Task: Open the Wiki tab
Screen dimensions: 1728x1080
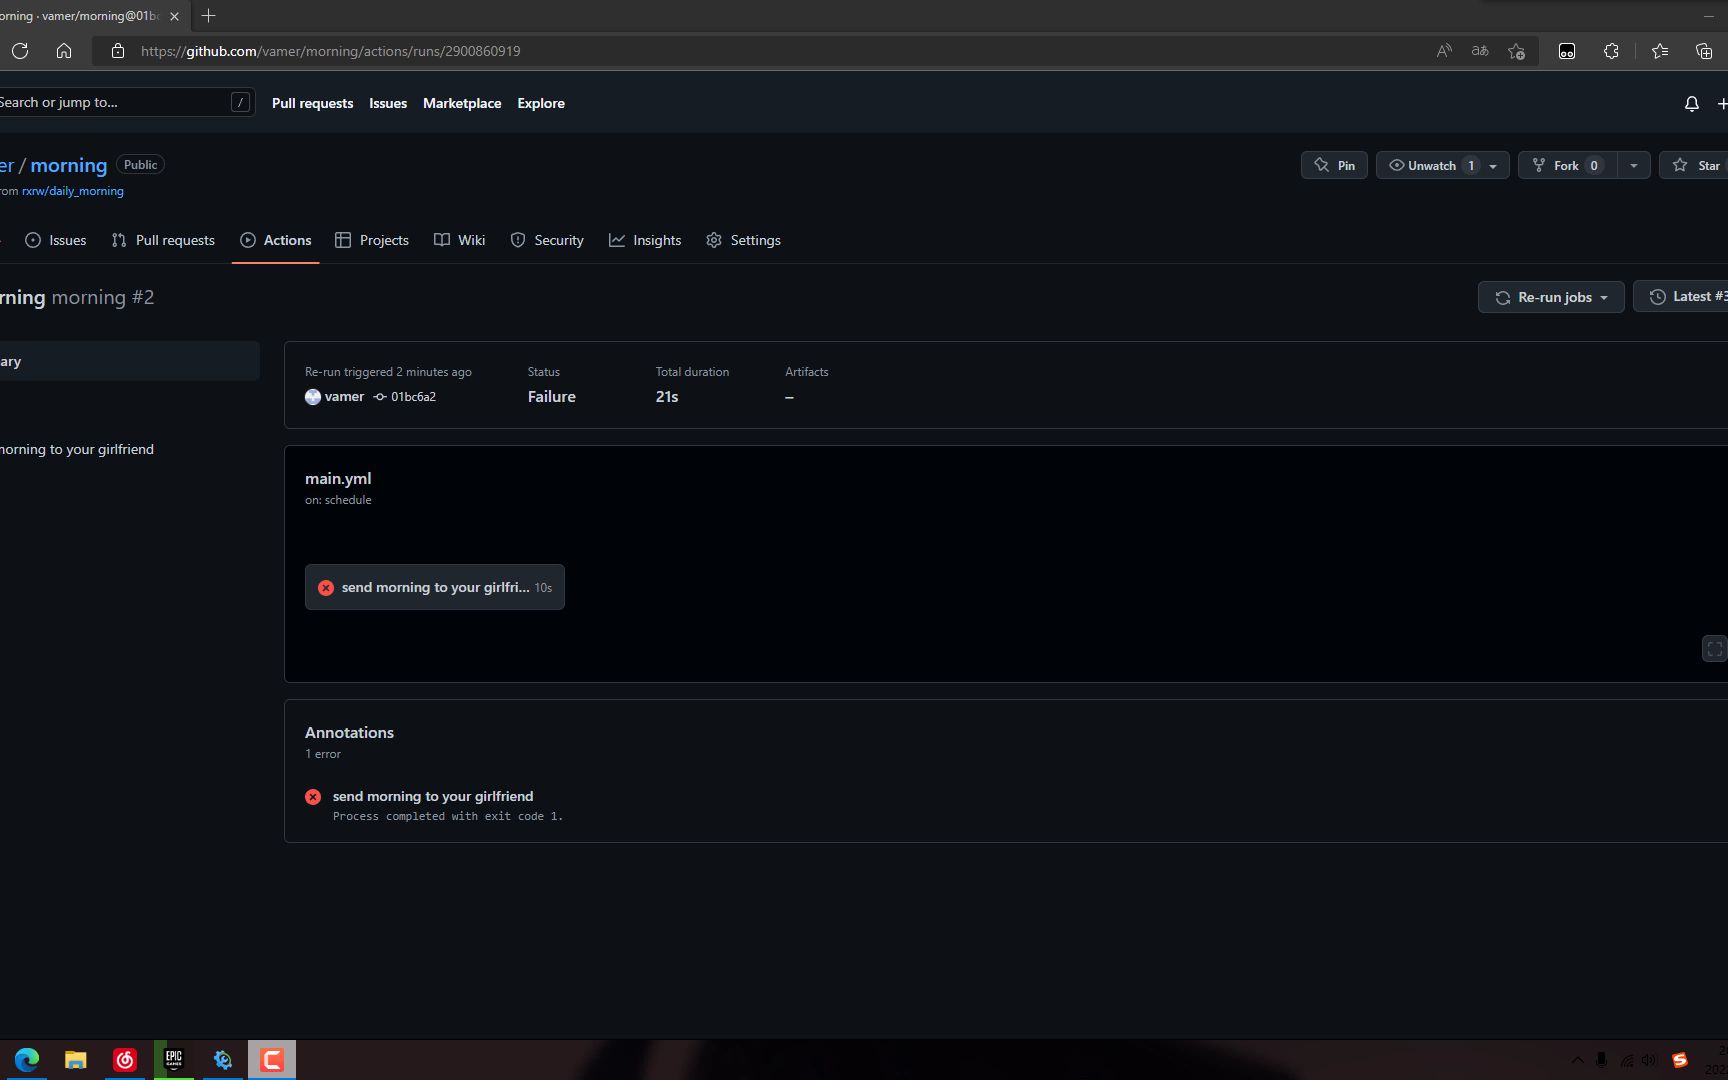Action: [x=460, y=240]
